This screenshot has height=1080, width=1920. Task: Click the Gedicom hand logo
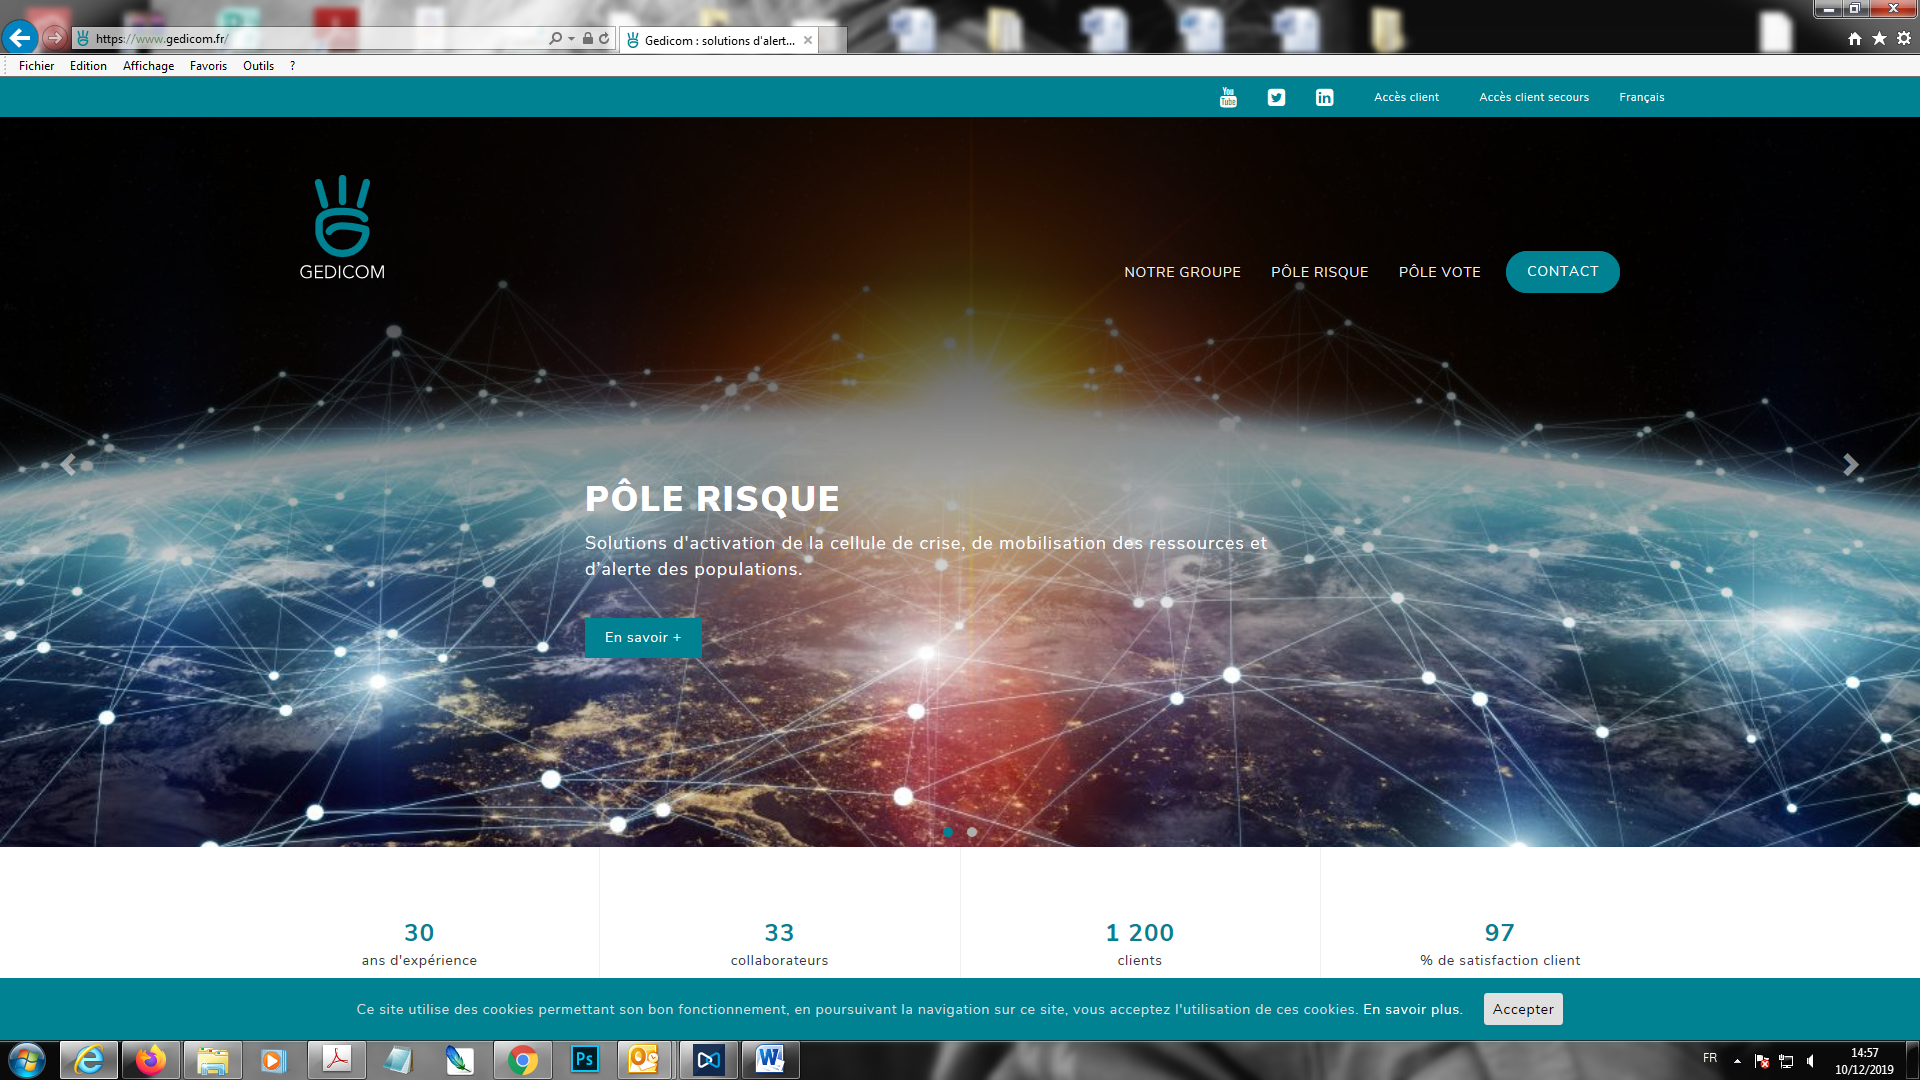pos(342,216)
